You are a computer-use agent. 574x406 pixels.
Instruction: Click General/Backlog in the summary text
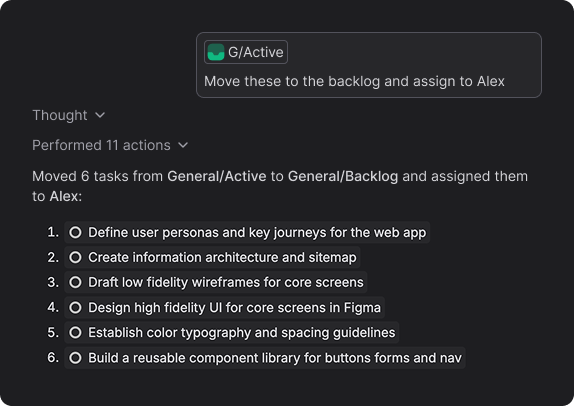coord(343,176)
